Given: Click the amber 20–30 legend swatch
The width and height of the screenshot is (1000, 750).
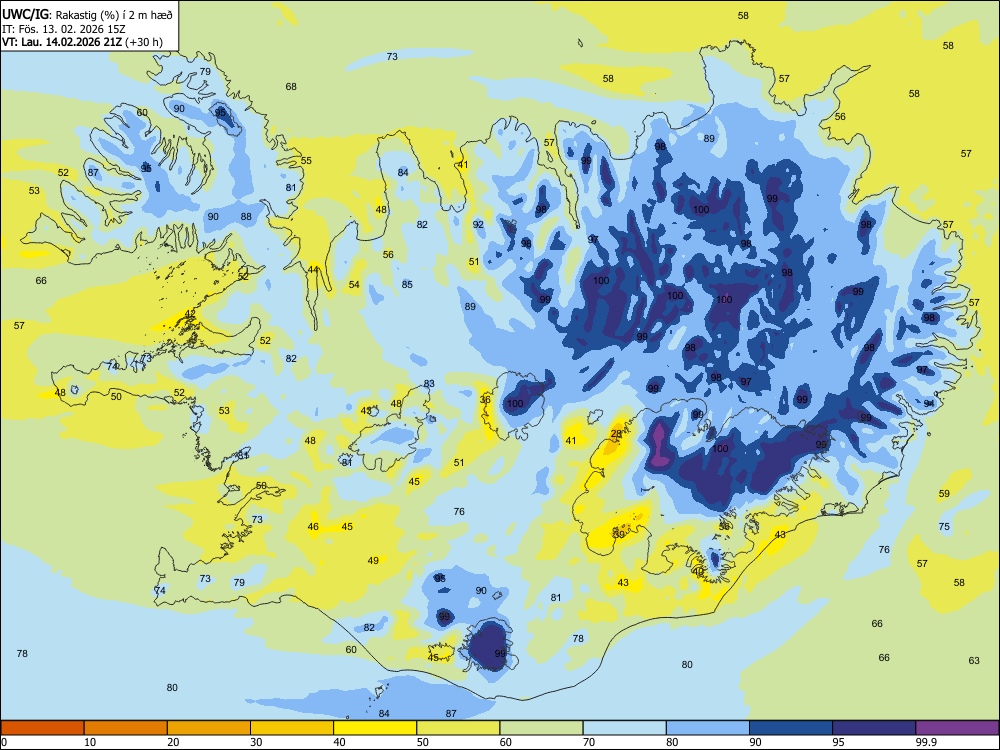Looking at the screenshot, I should pos(209,728).
